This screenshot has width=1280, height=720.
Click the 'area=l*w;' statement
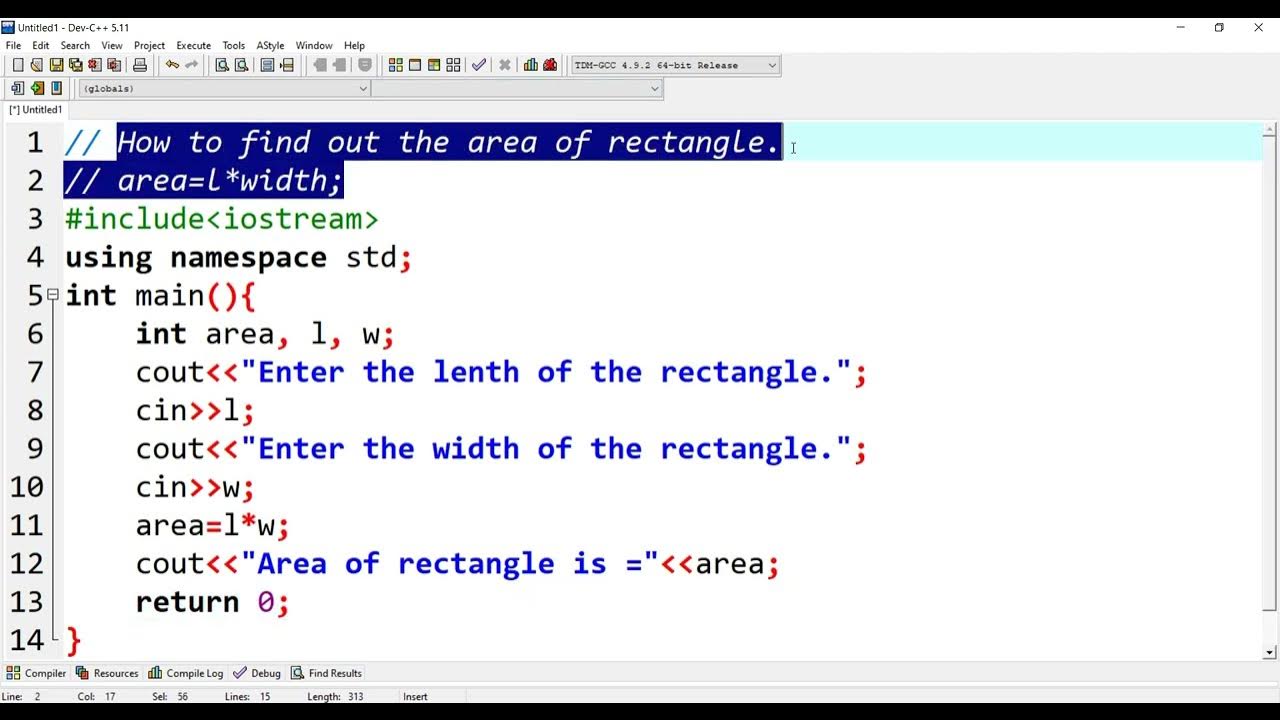click(213, 525)
